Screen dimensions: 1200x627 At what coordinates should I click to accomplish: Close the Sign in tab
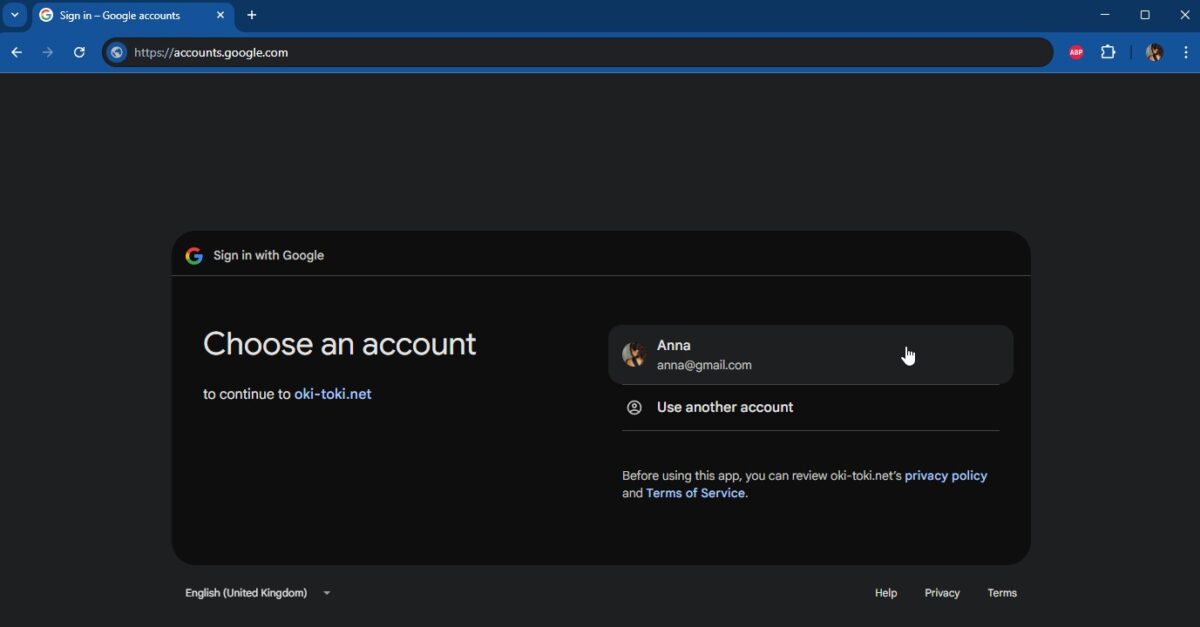220,15
